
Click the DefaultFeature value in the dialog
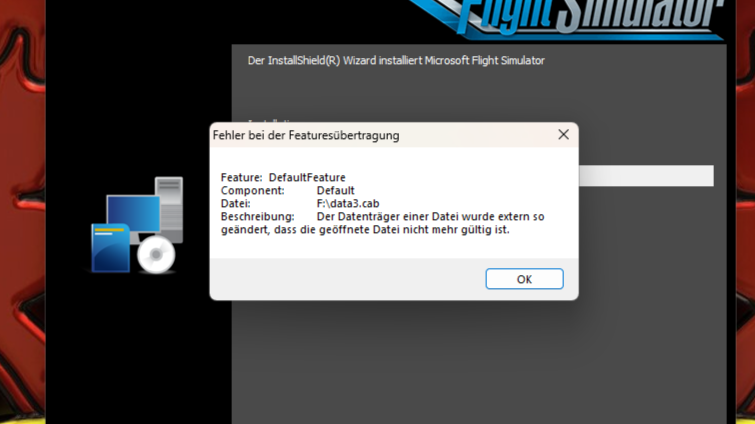[x=307, y=178]
